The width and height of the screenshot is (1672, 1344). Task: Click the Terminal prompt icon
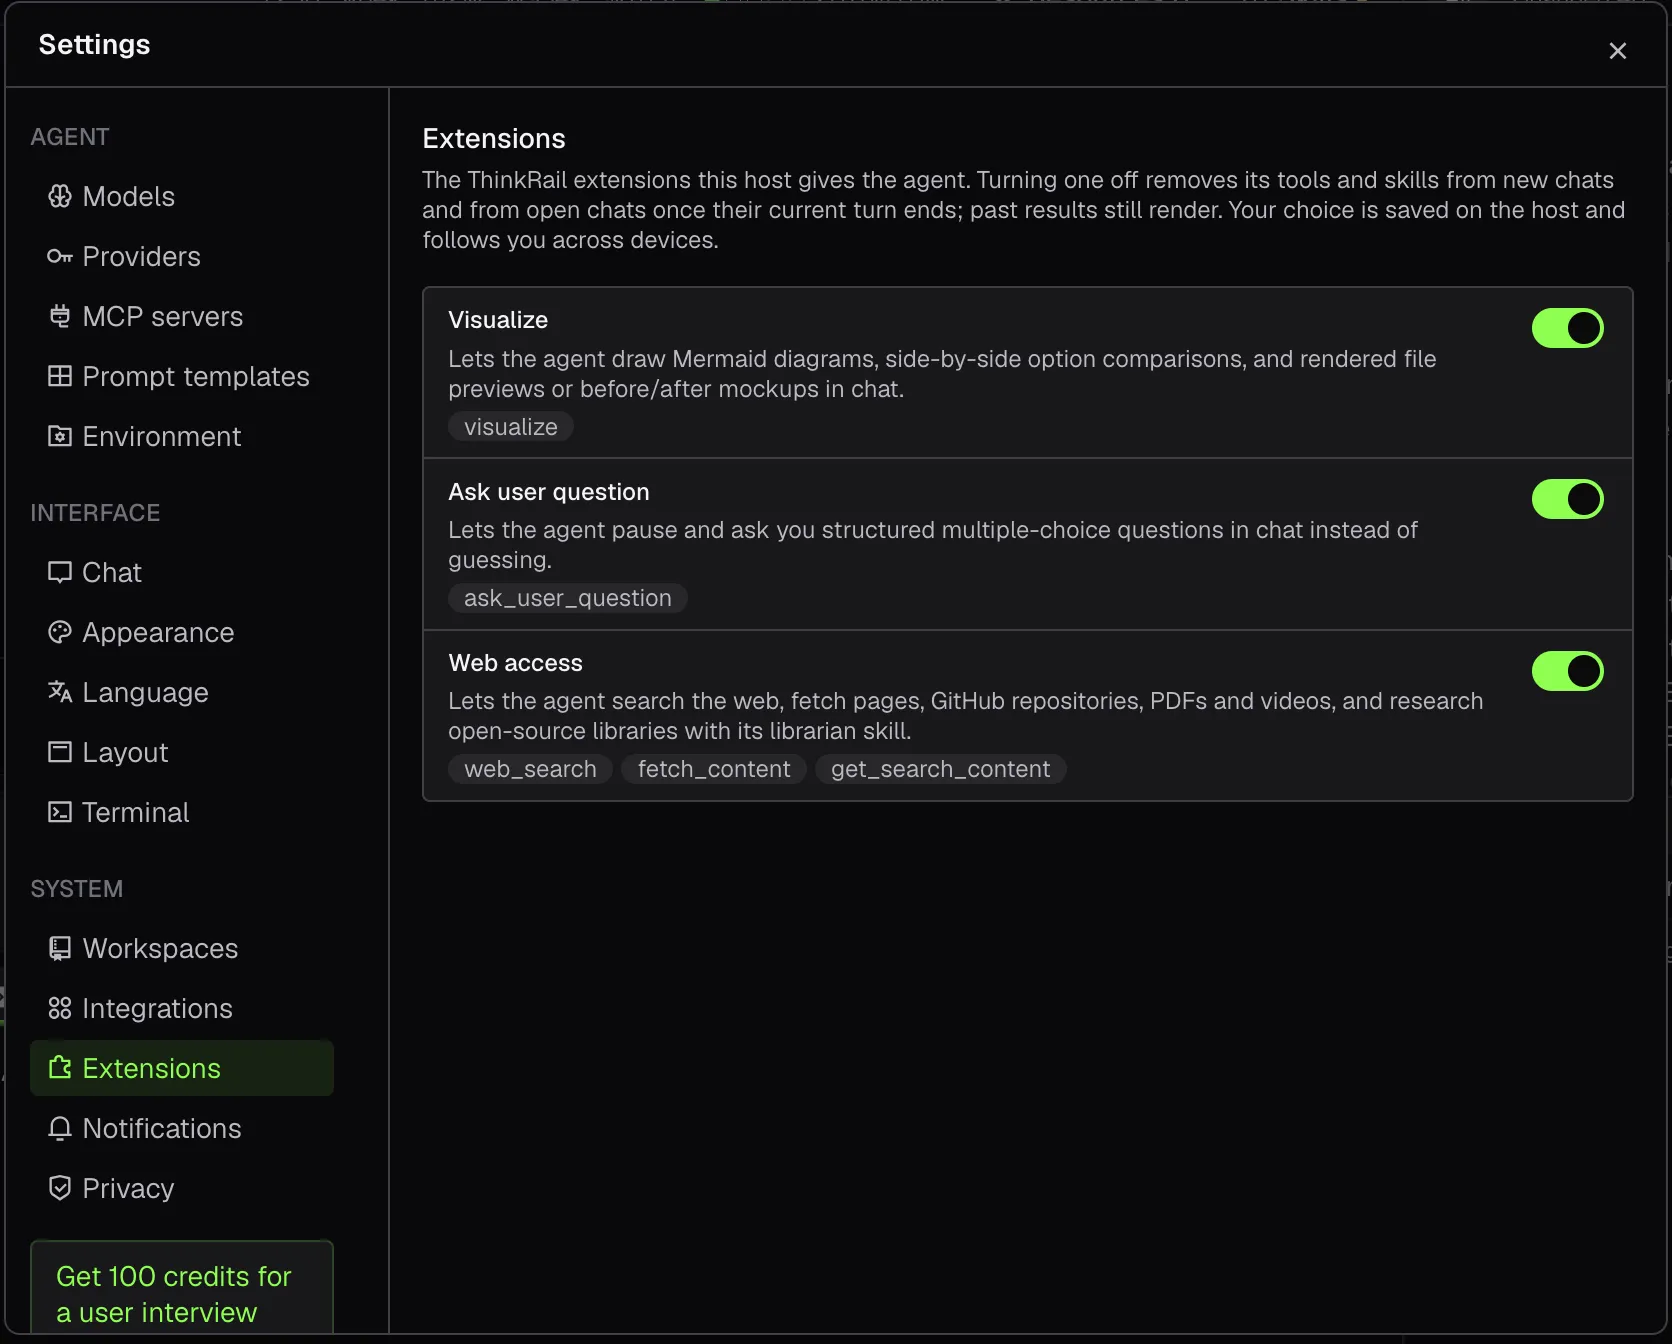point(60,812)
